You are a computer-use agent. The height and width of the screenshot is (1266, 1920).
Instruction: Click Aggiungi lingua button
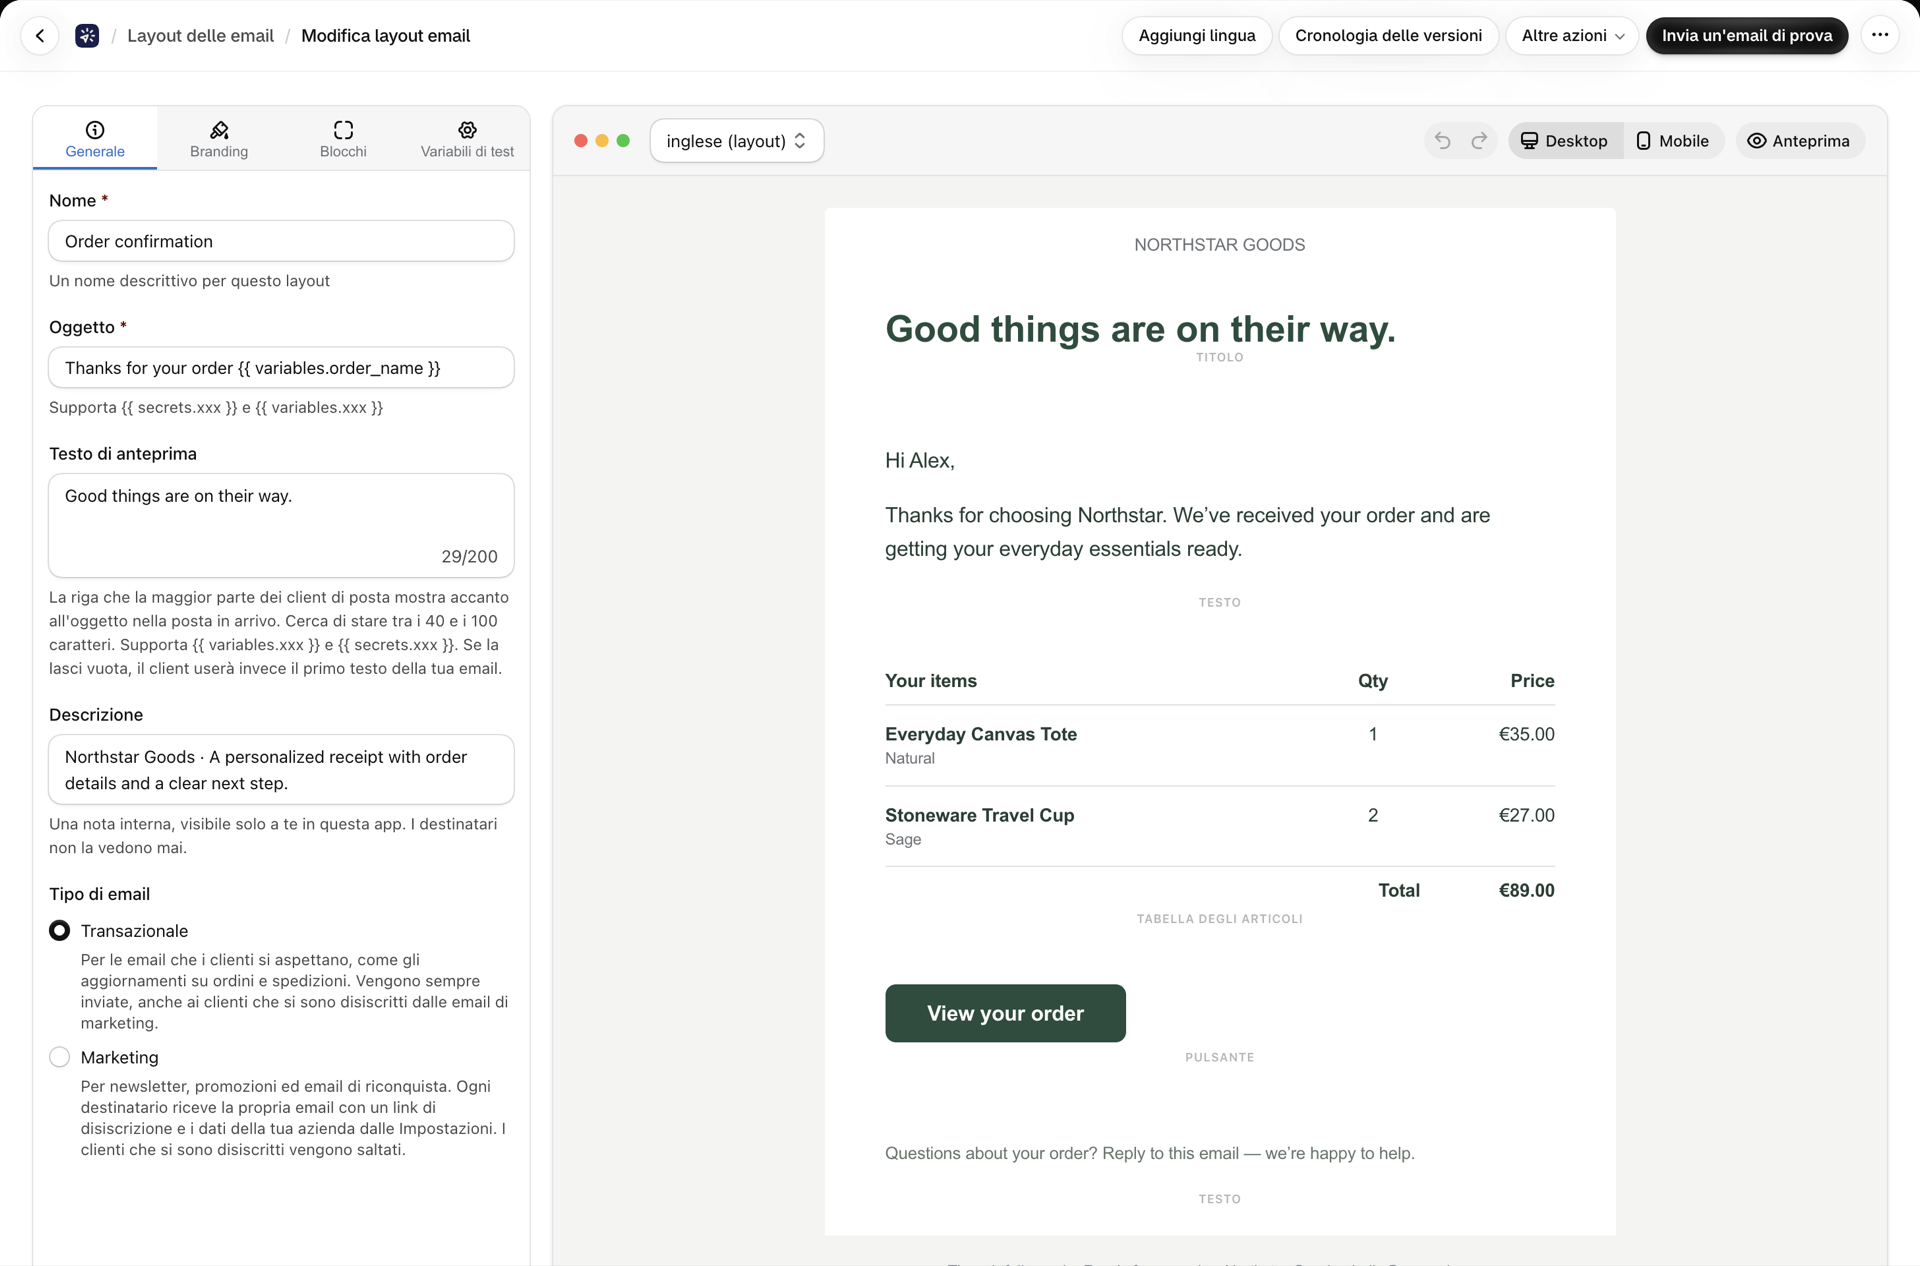click(1197, 36)
